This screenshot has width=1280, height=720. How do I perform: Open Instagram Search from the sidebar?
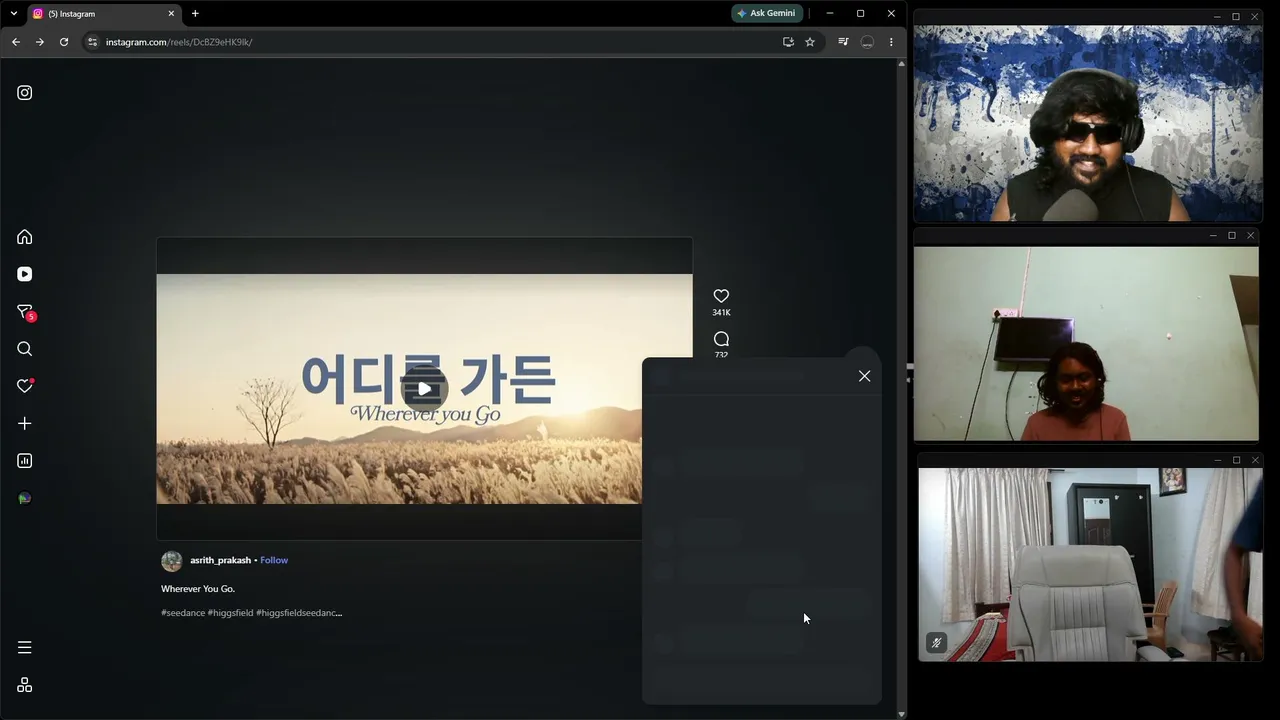[x=25, y=349]
